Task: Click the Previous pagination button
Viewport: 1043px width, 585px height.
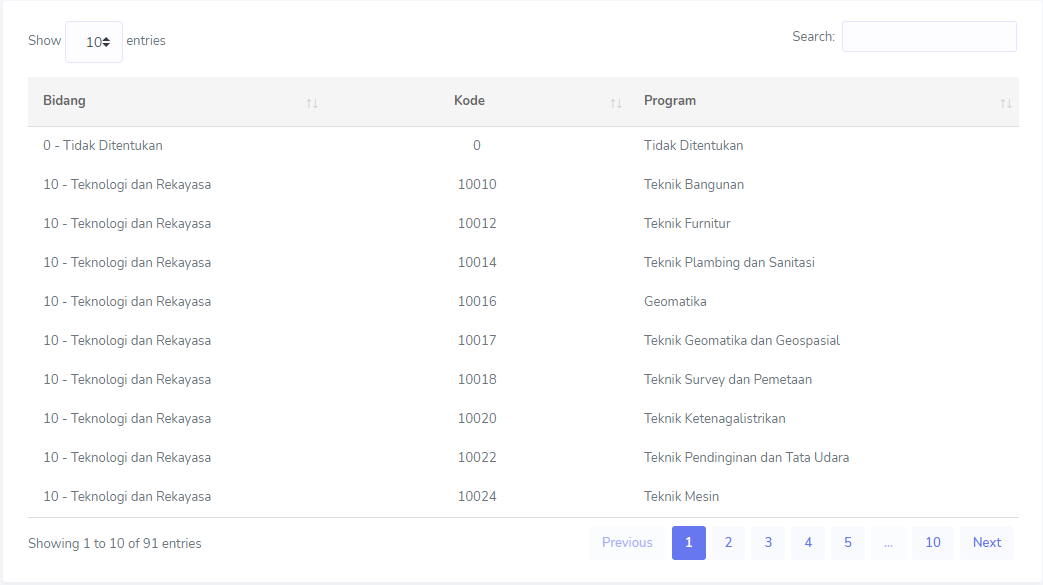Action: pyautogui.click(x=626, y=542)
